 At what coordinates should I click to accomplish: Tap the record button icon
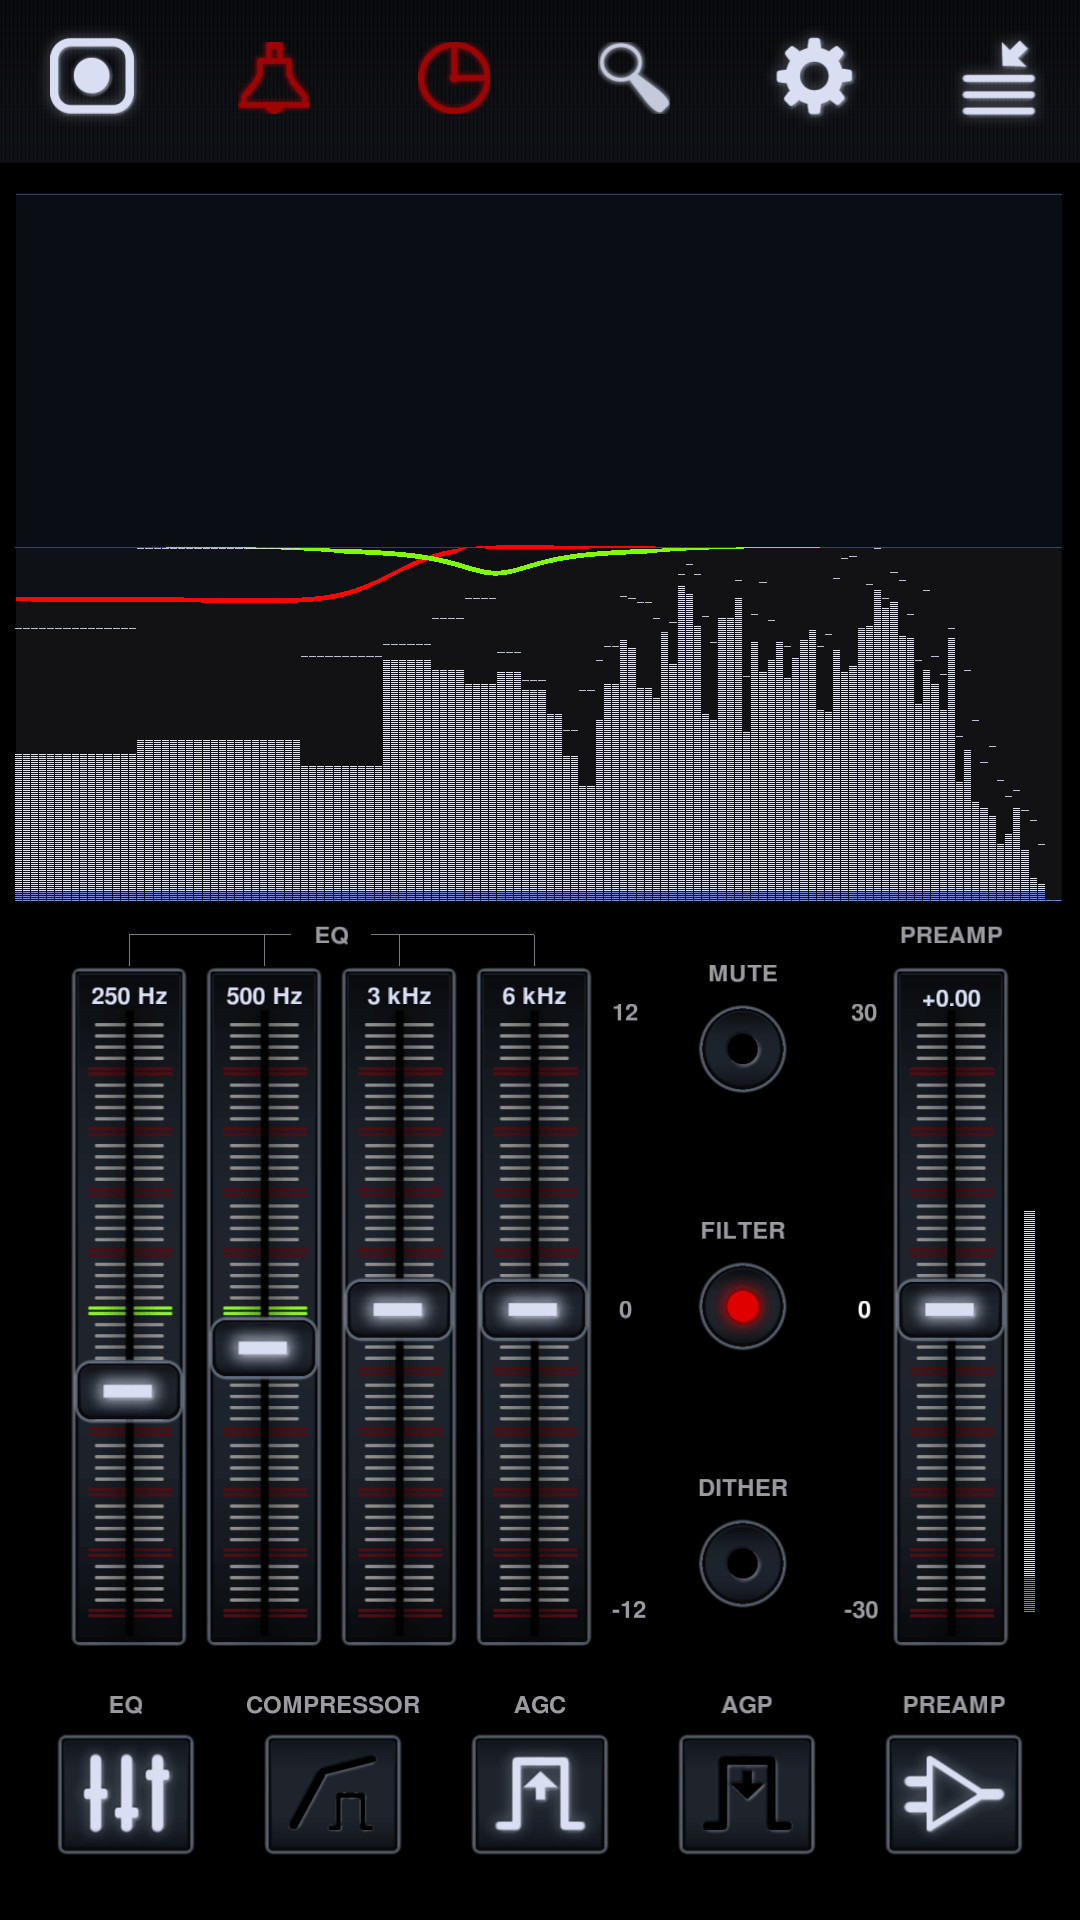coord(92,76)
